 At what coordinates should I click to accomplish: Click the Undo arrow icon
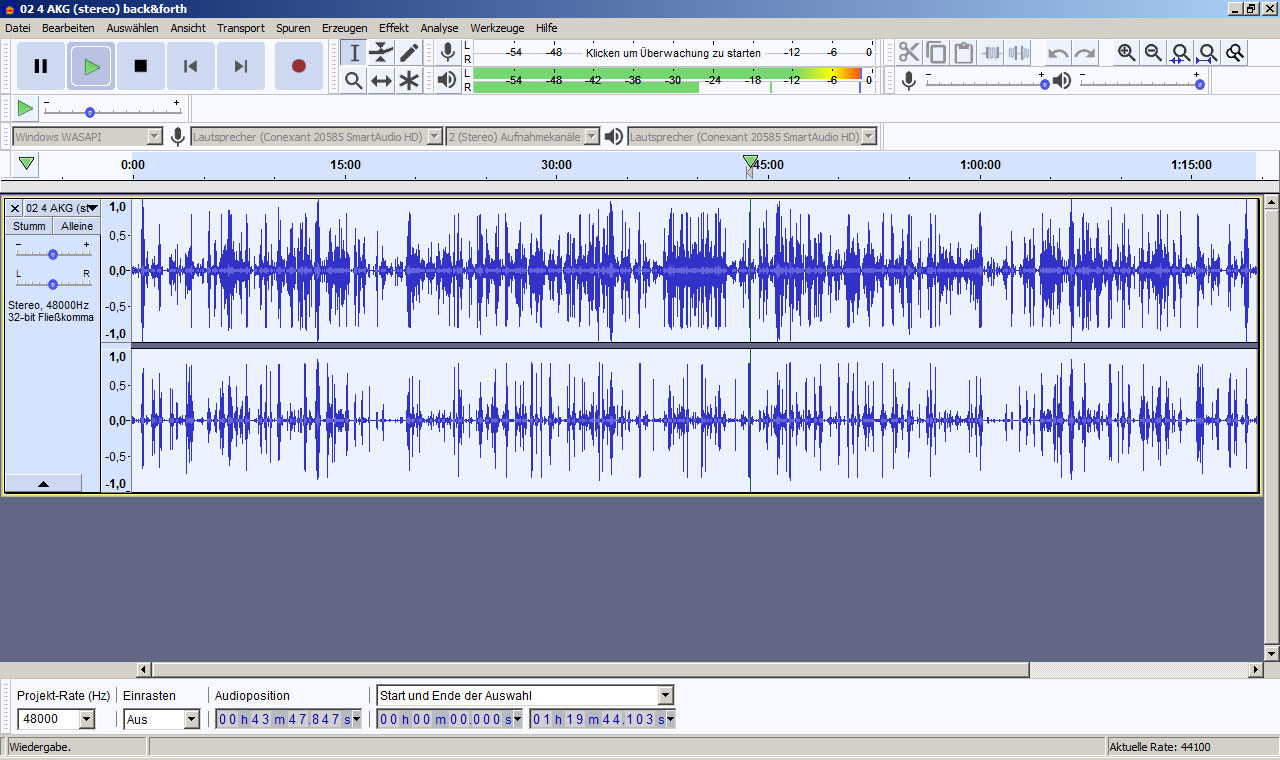point(1057,52)
